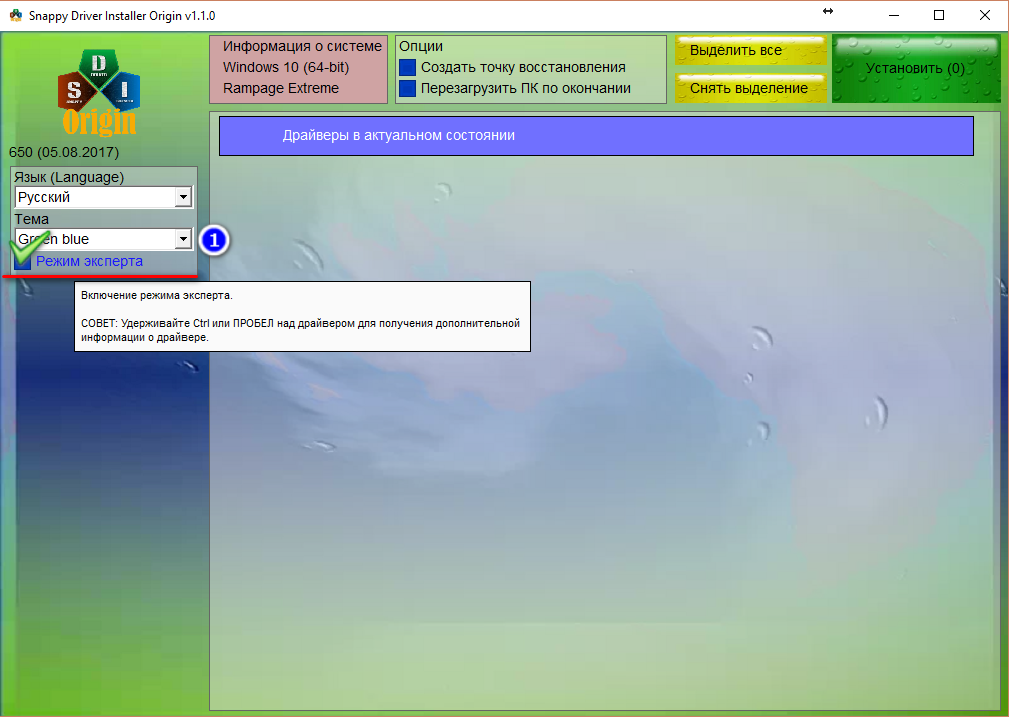The image size is (1009, 717).
Task: Open the Информация о системе panel header
Action: [x=302, y=47]
